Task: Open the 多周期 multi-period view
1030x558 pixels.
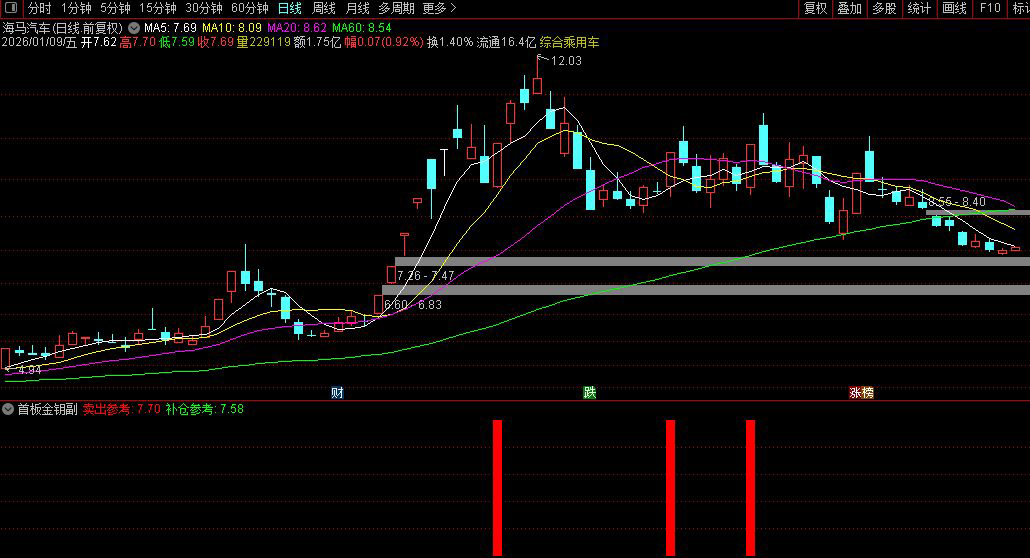Action: (396, 9)
